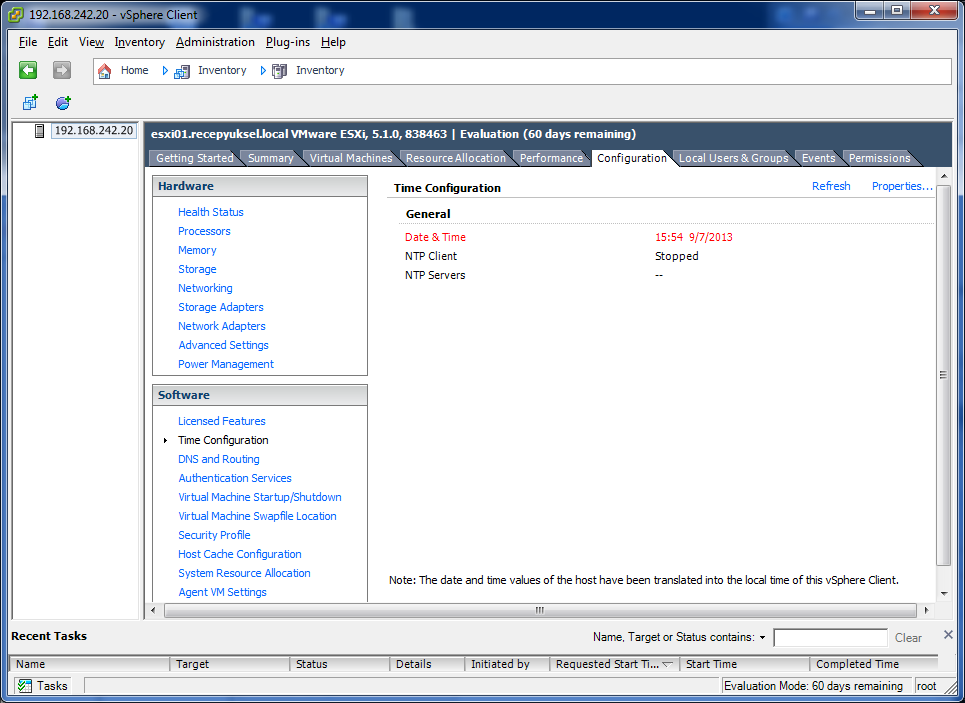Open the File menu

tap(28, 42)
